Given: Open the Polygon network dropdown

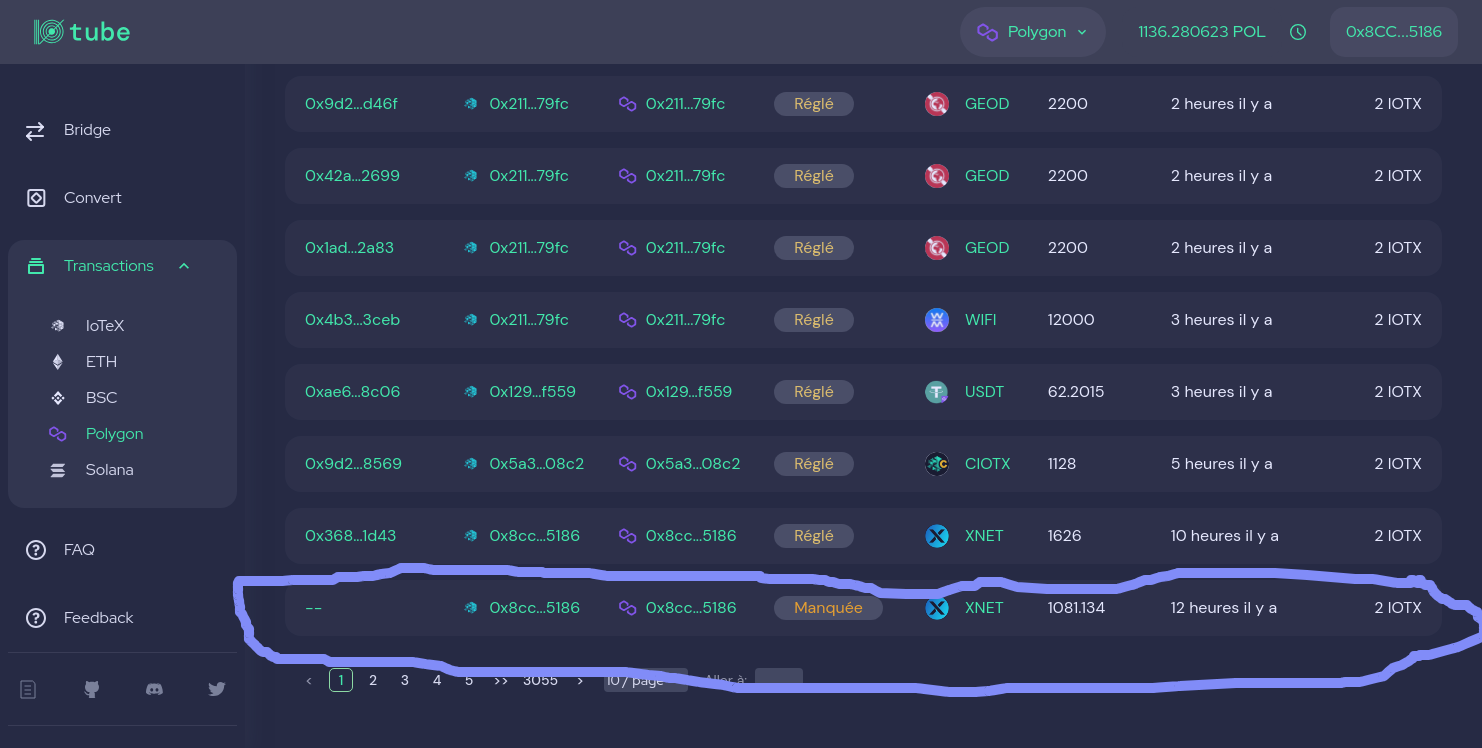Looking at the screenshot, I should point(1032,32).
